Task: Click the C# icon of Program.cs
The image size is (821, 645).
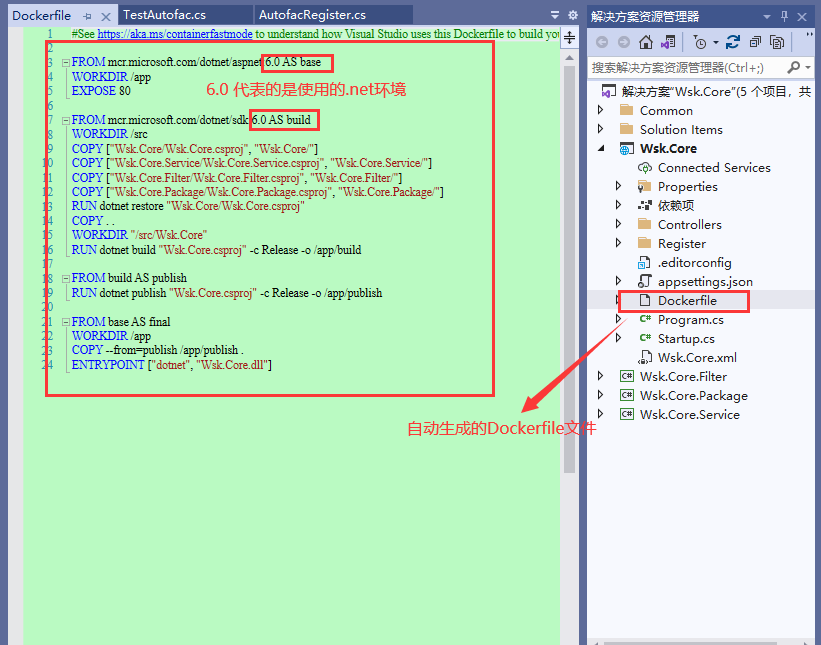Action: 645,319
